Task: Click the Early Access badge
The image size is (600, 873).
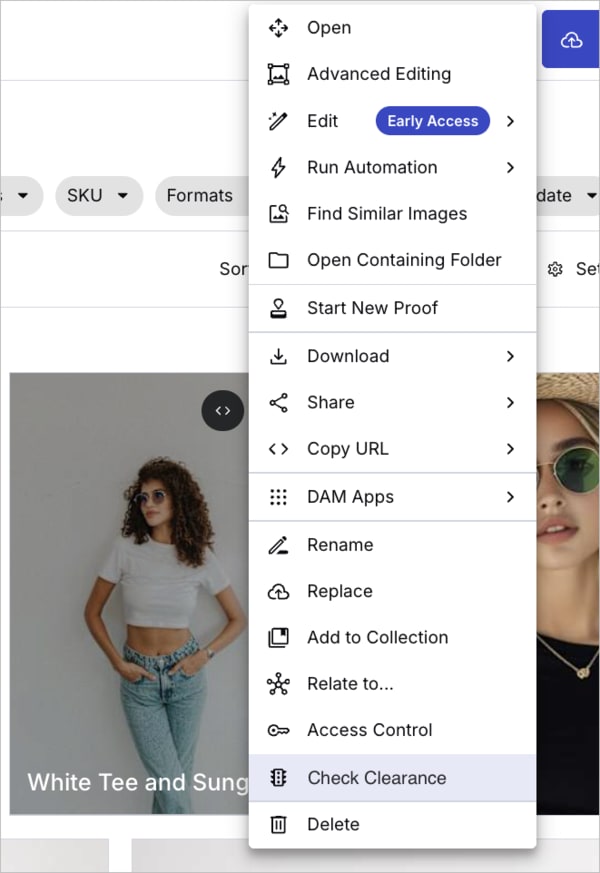Action: [x=432, y=121]
